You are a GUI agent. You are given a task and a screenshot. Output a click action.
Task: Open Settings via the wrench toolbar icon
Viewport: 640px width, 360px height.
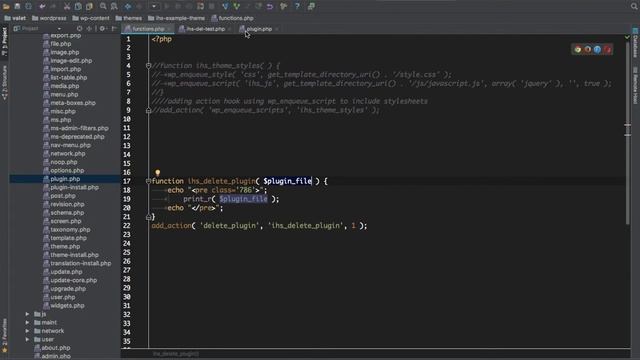tap(284, 6)
